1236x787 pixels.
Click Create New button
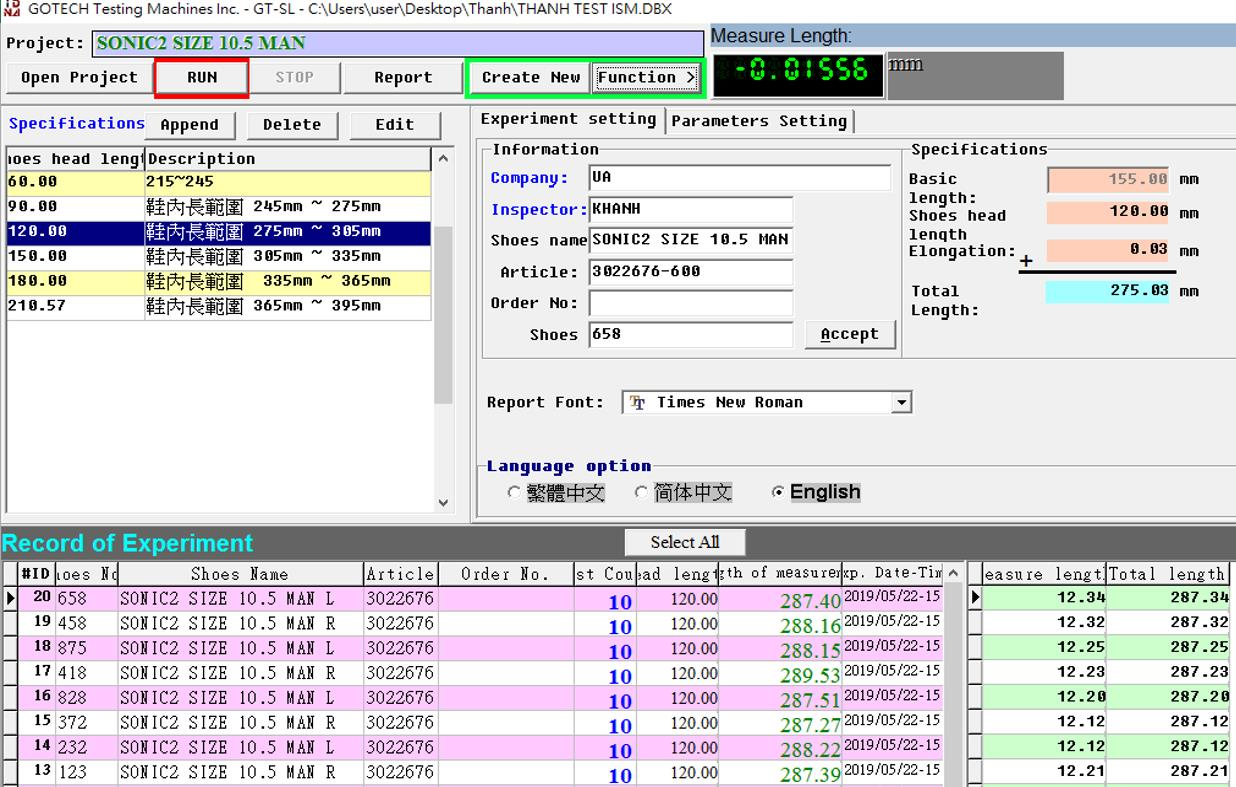[x=530, y=78]
